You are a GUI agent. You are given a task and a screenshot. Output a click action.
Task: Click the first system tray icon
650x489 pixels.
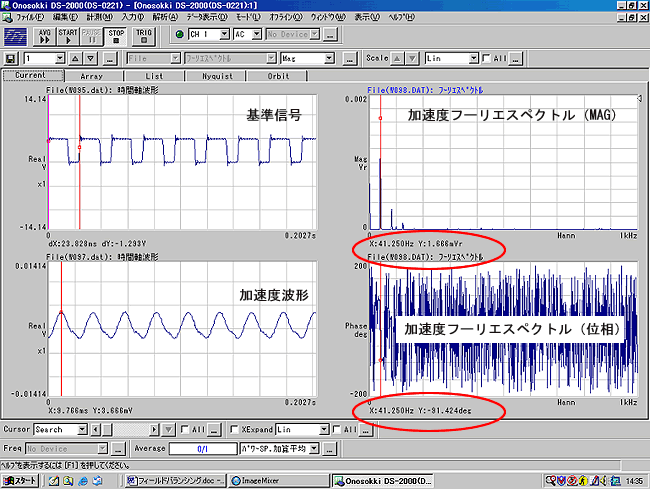[551, 481]
